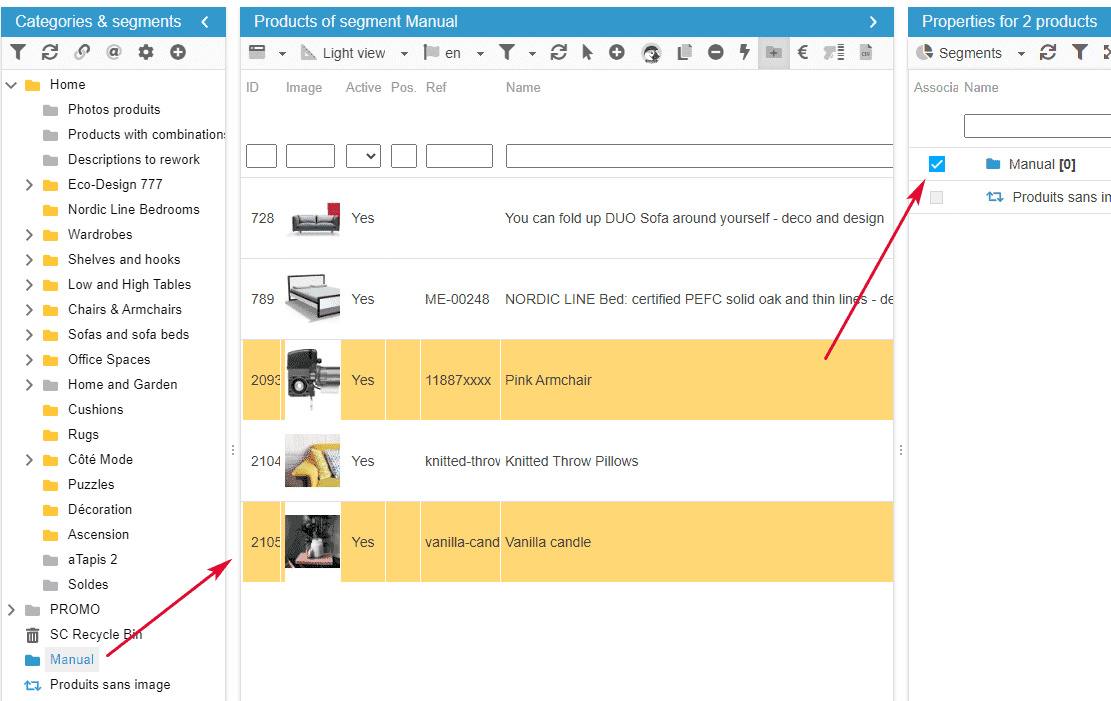Click the filter icon in Categories toolbar

[18, 52]
